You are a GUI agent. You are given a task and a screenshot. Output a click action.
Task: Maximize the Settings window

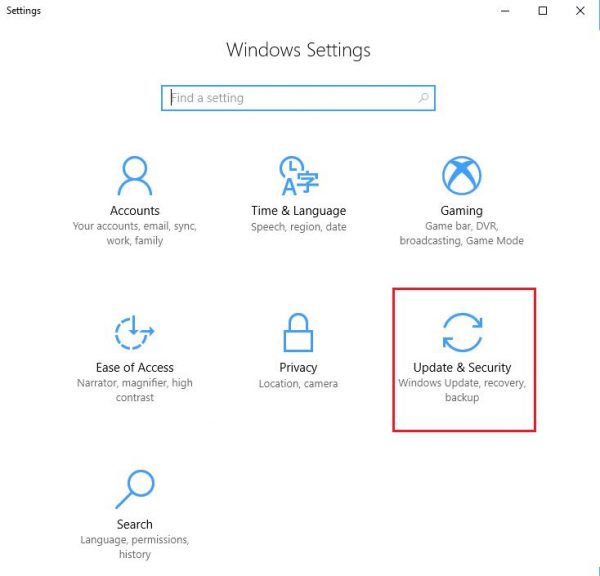click(x=543, y=11)
